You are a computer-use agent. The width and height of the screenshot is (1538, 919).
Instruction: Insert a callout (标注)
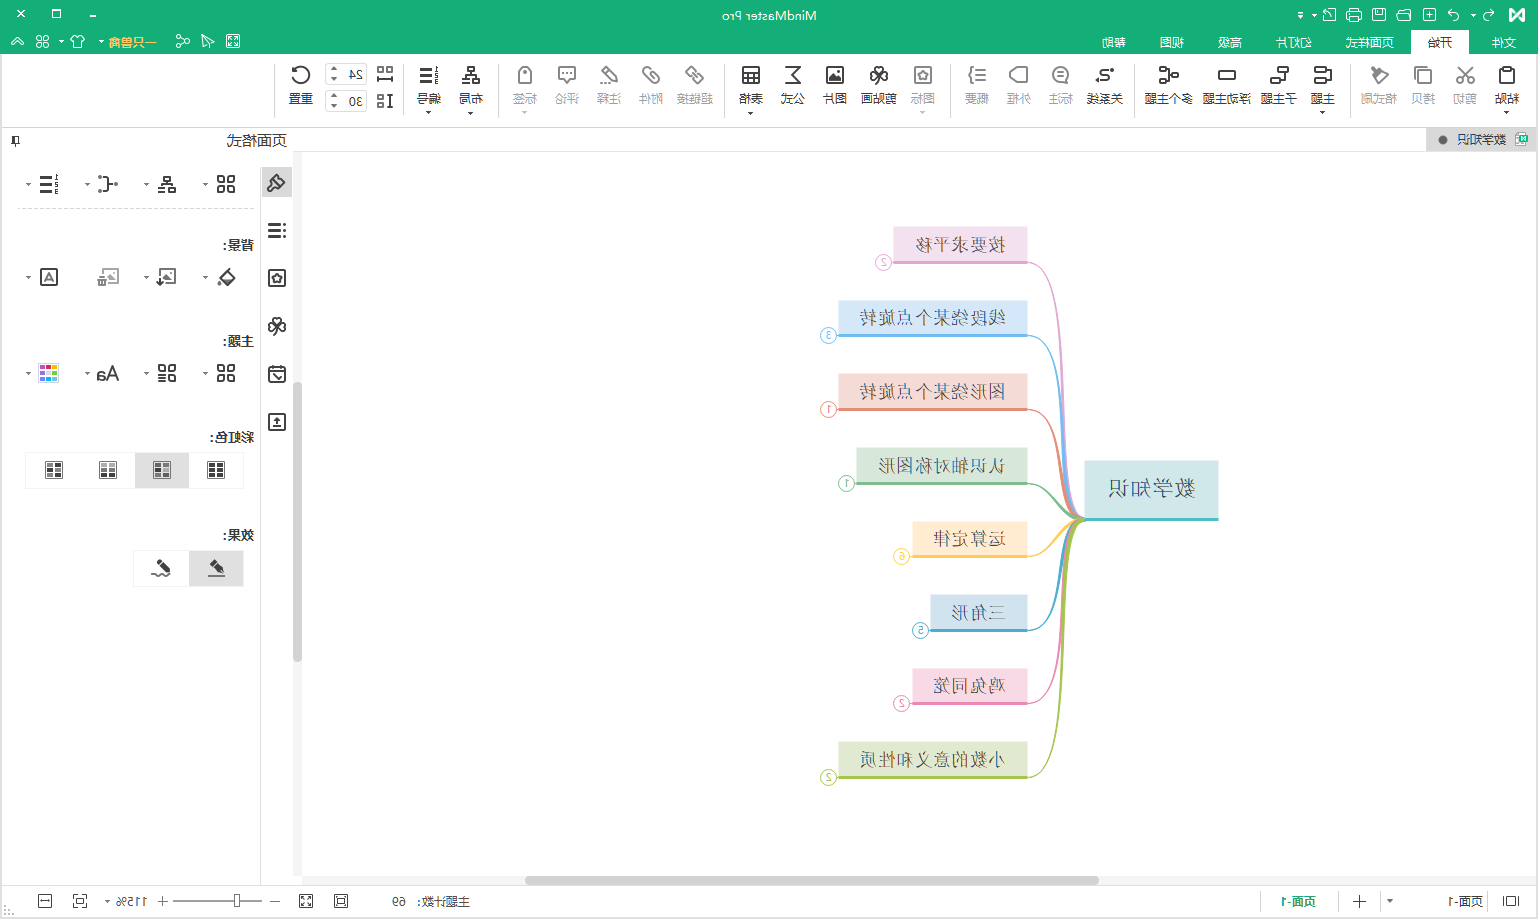pyautogui.click(x=1061, y=76)
